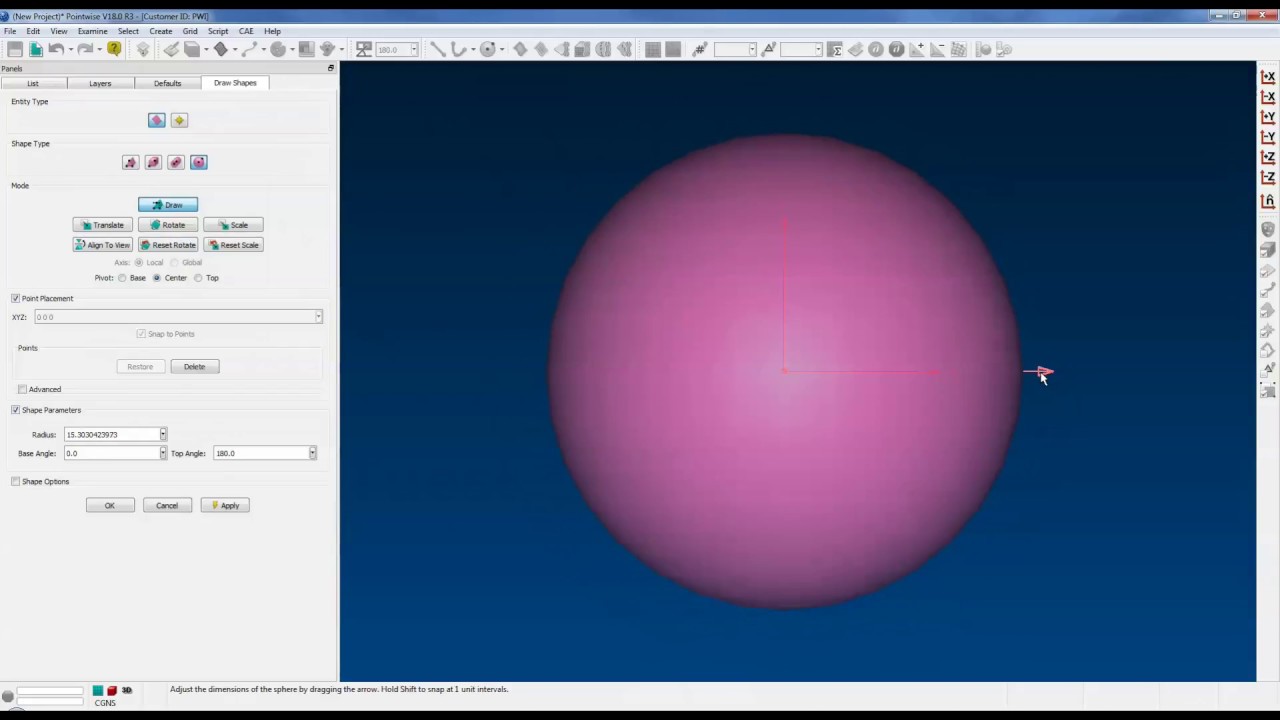The height and width of the screenshot is (720, 1280).
Task: Open the Grid menu
Action: [190, 31]
